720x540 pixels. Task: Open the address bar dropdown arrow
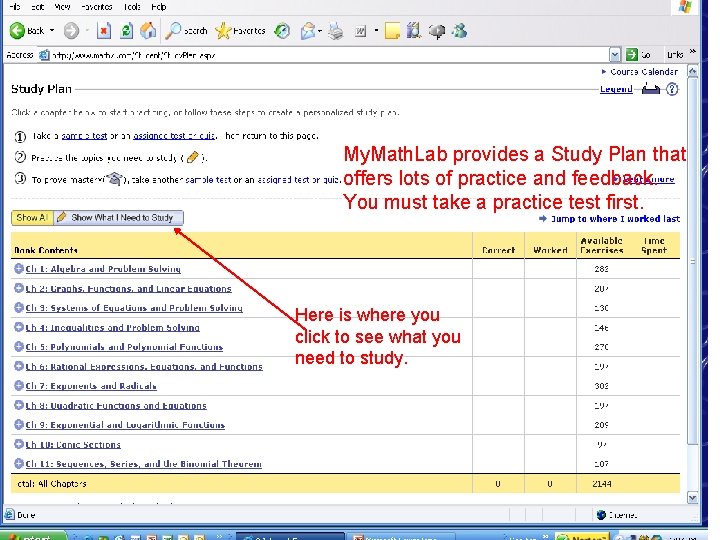click(x=615, y=55)
